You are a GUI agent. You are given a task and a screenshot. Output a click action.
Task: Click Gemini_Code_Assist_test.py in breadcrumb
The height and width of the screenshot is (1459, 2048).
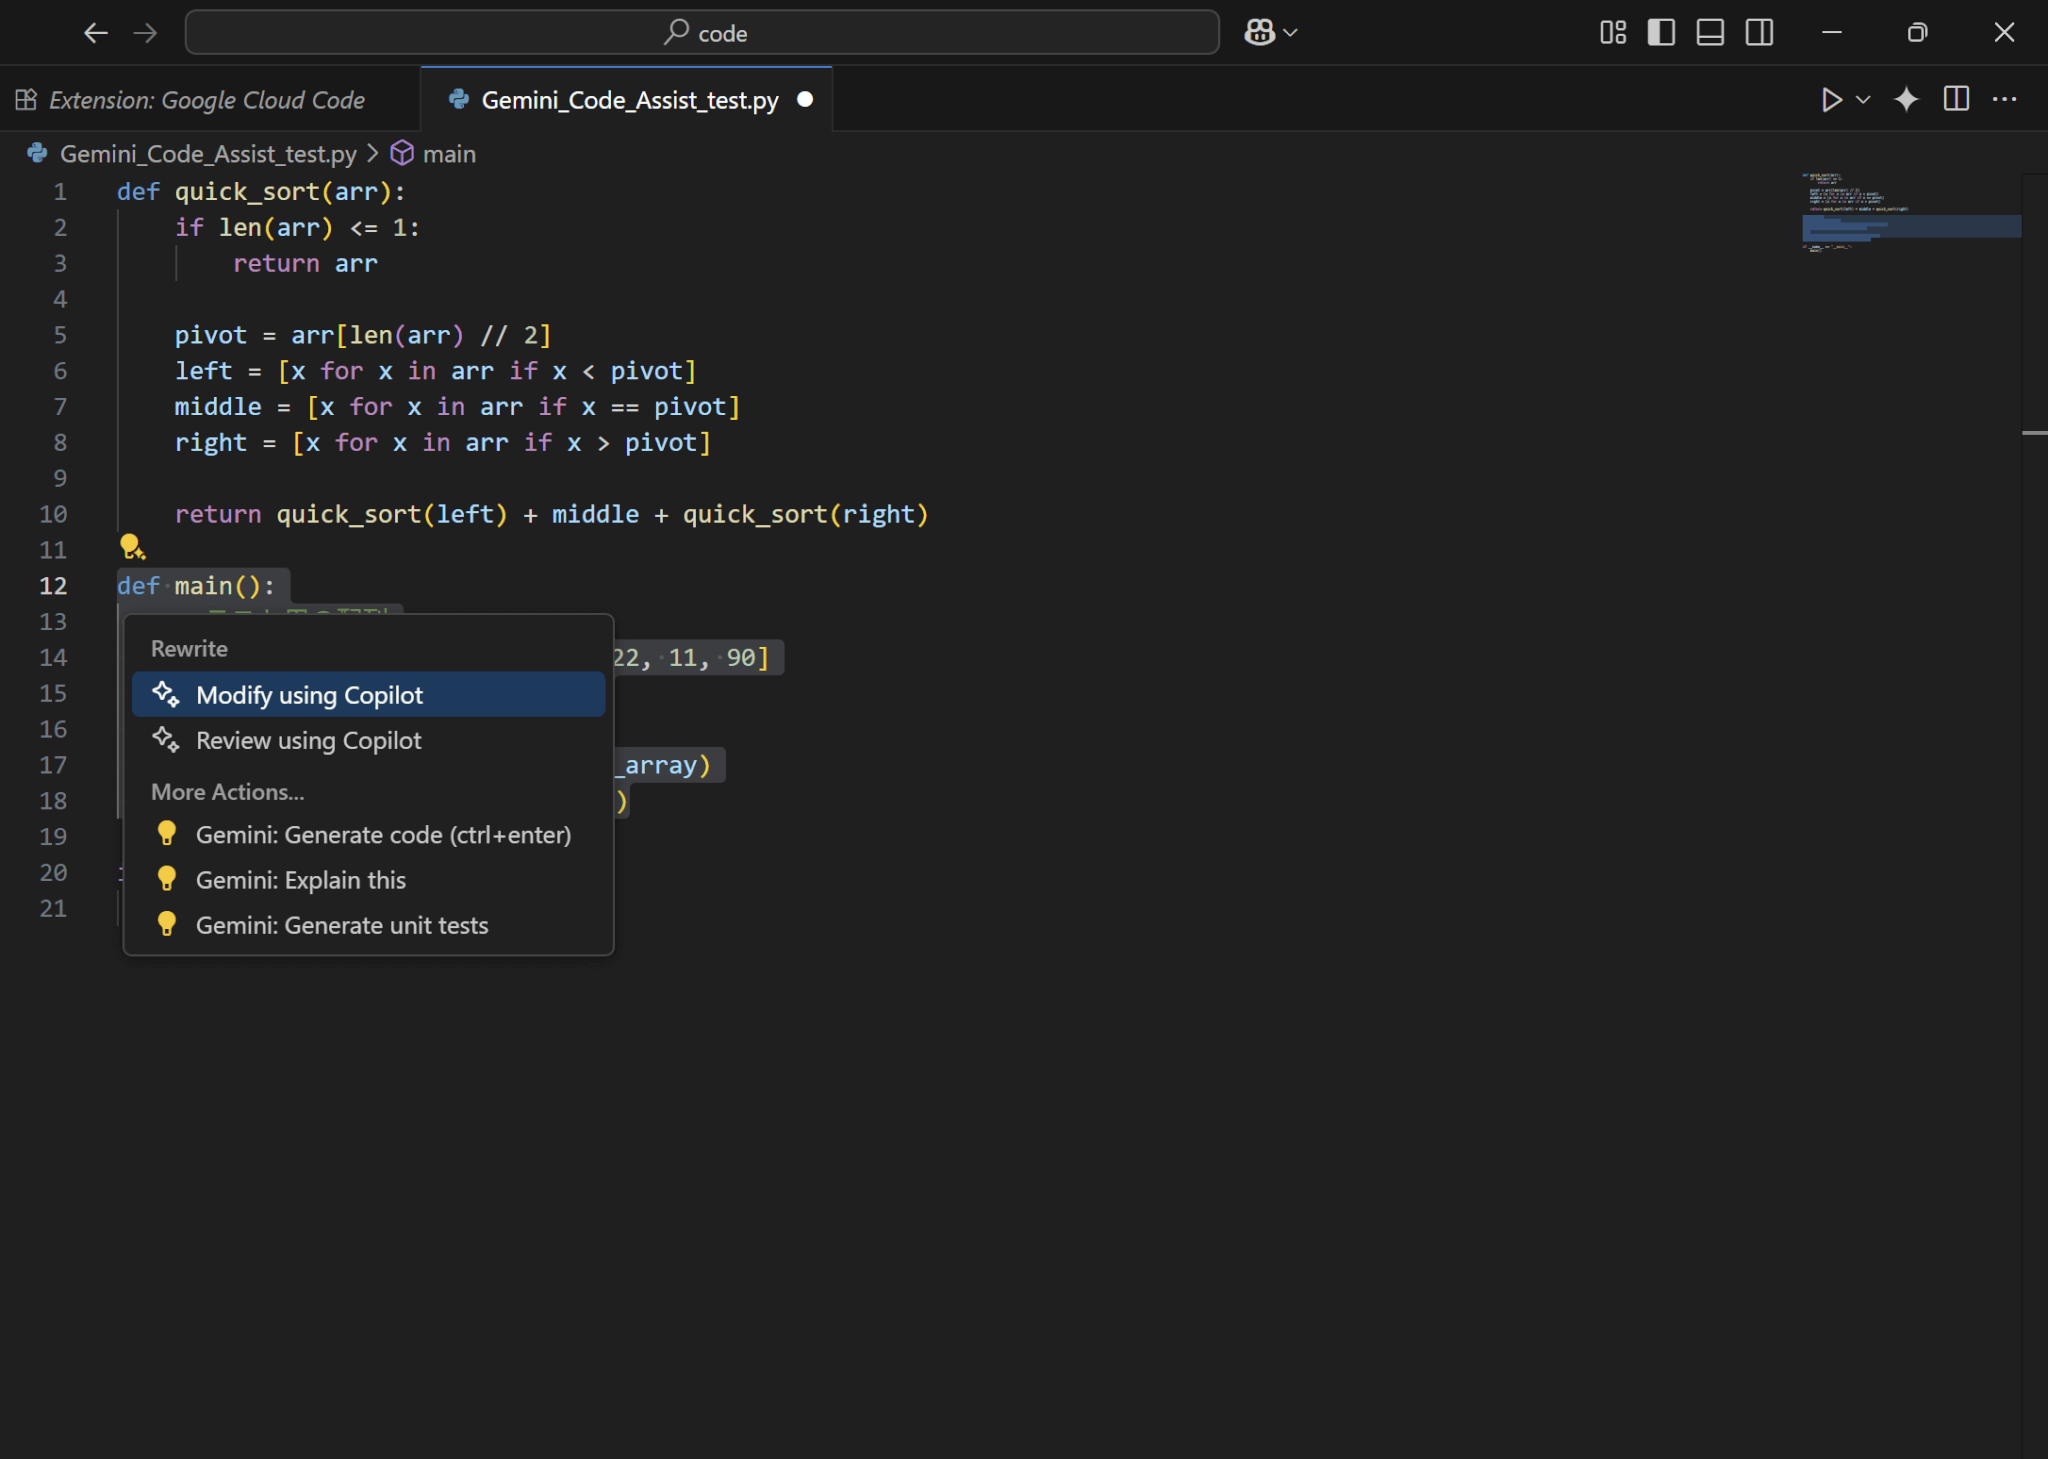pyautogui.click(x=208, y=154)
